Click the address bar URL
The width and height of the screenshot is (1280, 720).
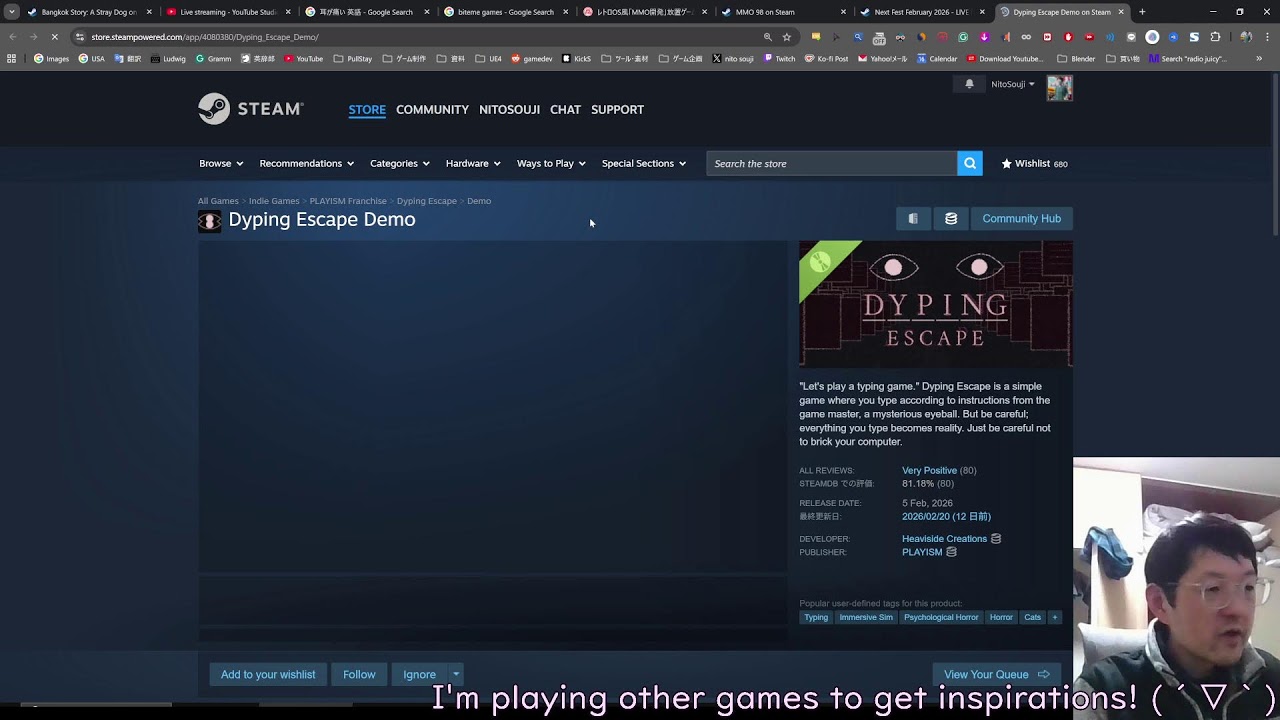click(x=205, y=37)
